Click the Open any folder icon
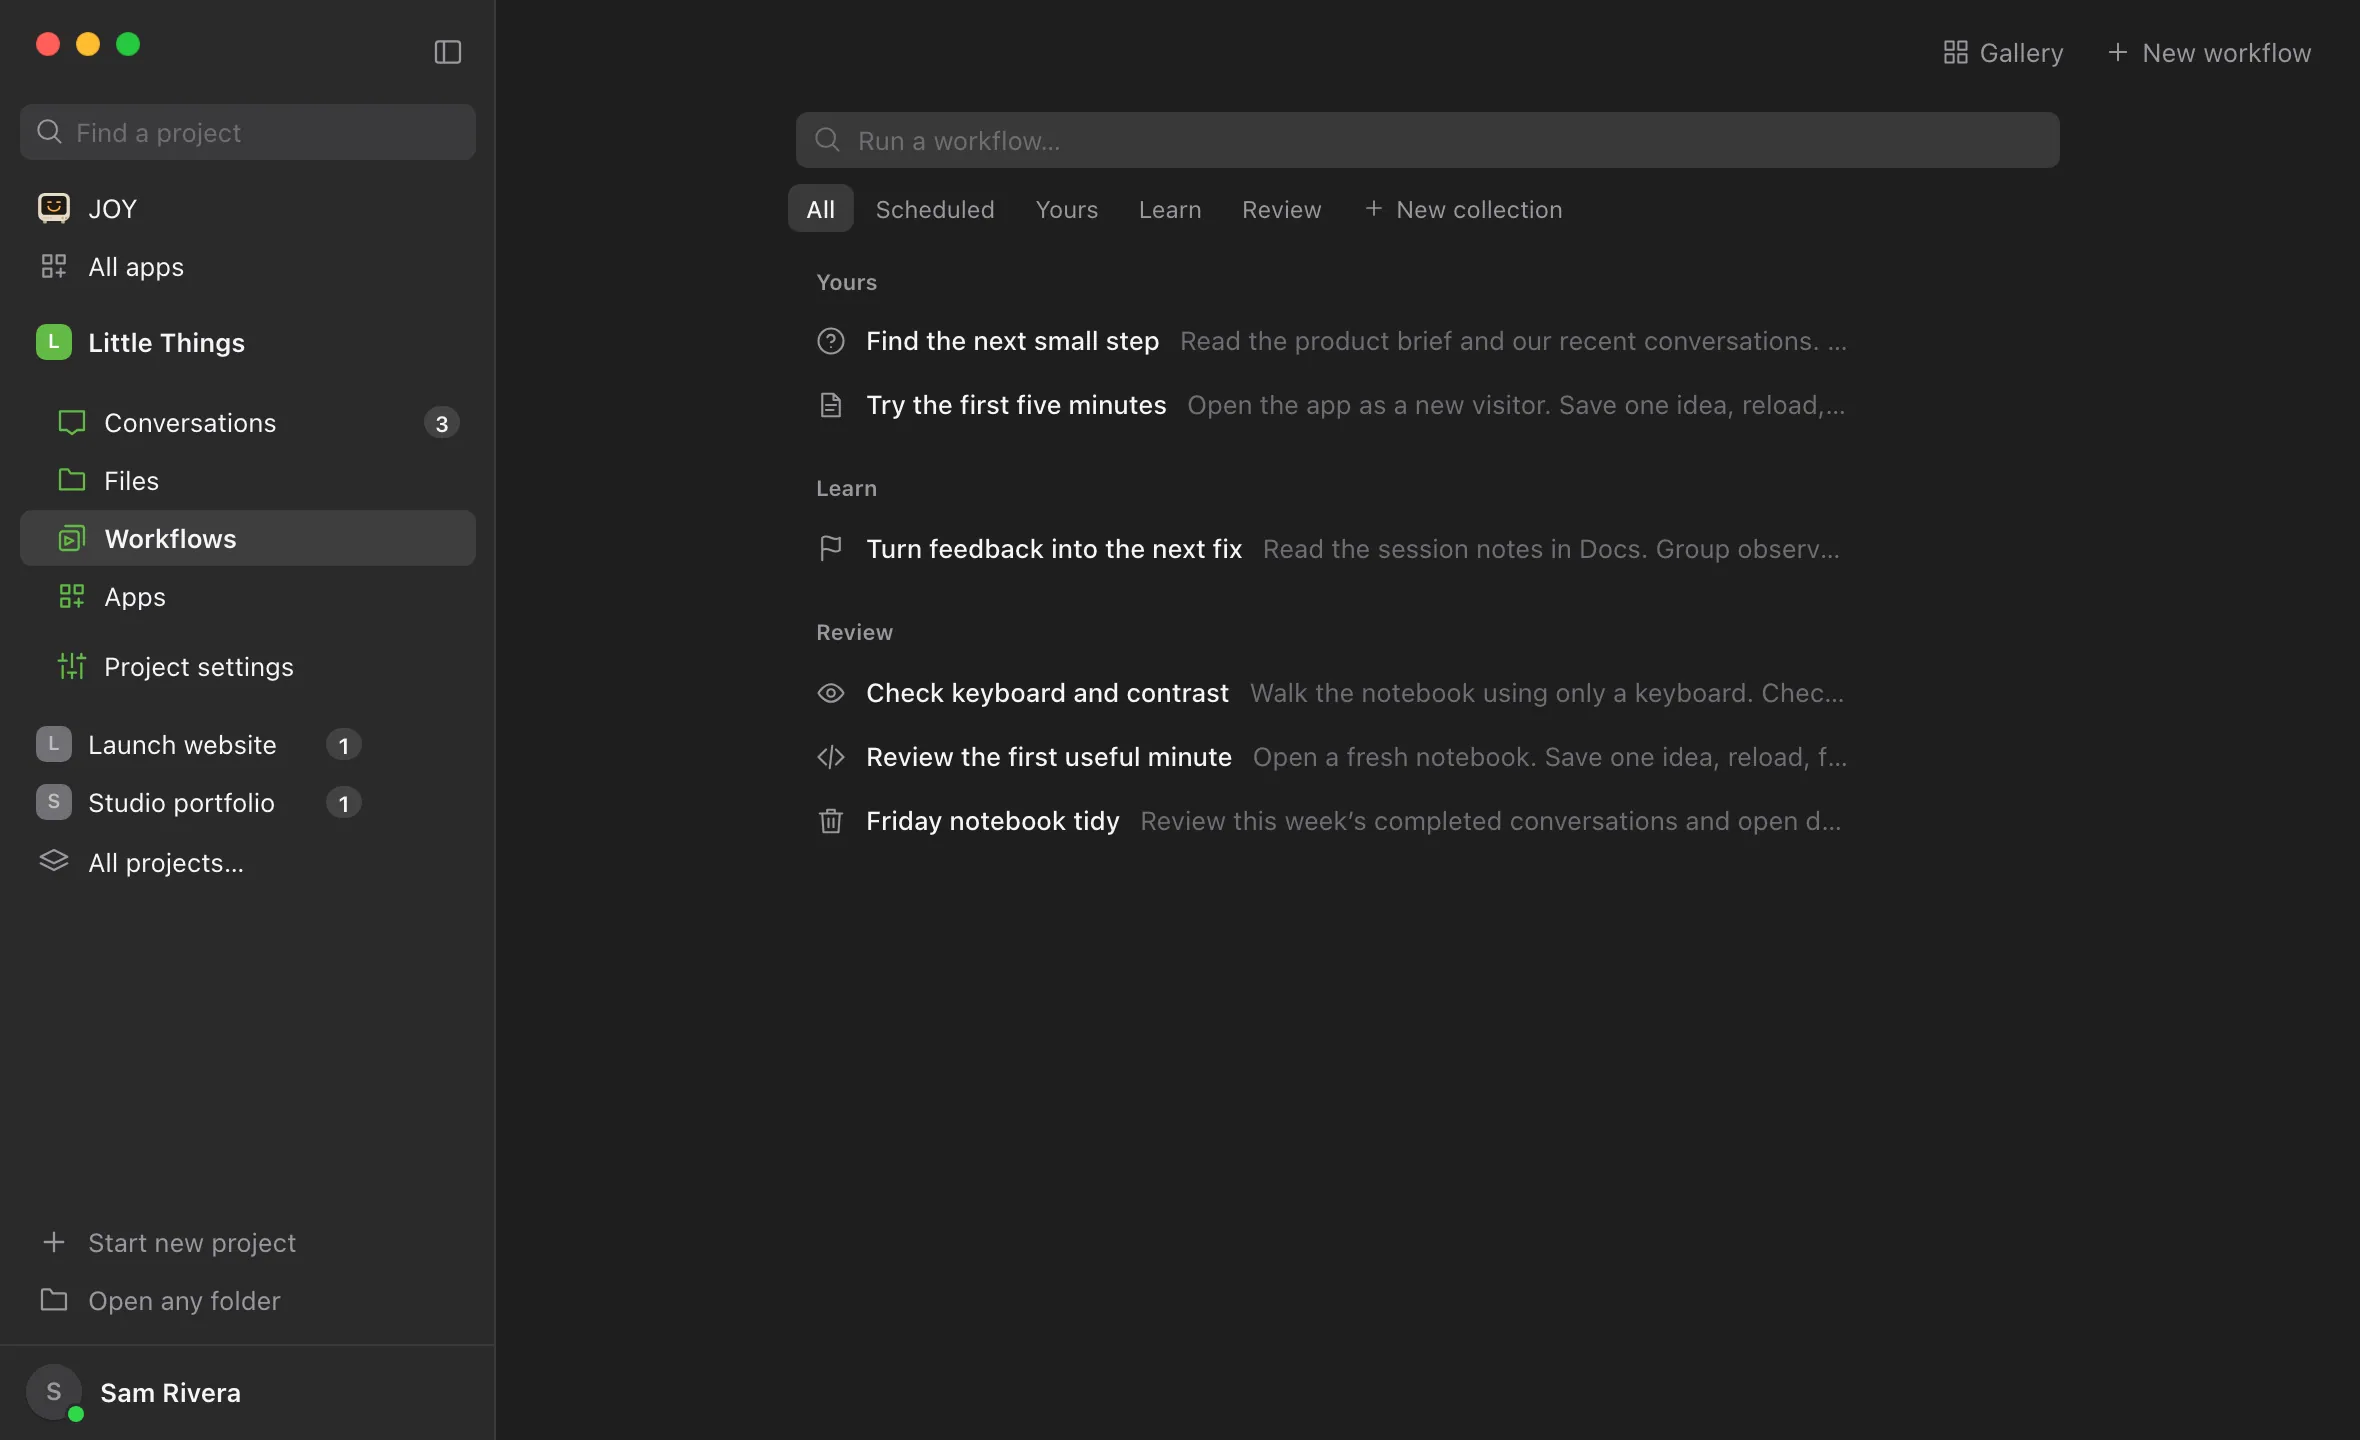 pos(54,1300)
